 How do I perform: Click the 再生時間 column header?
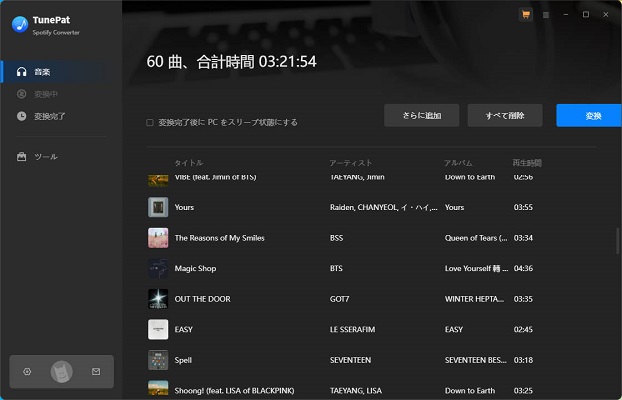click(527, 163)
